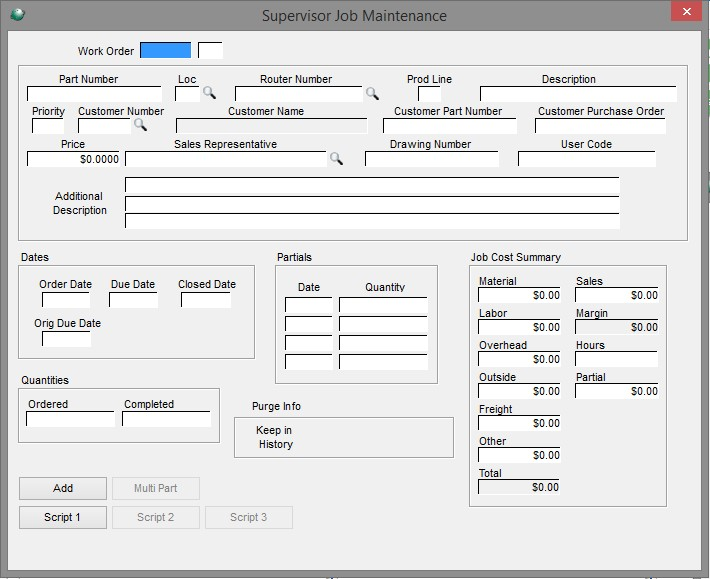Click the Script 1 button
710x579 pixels.
(63, 517)
